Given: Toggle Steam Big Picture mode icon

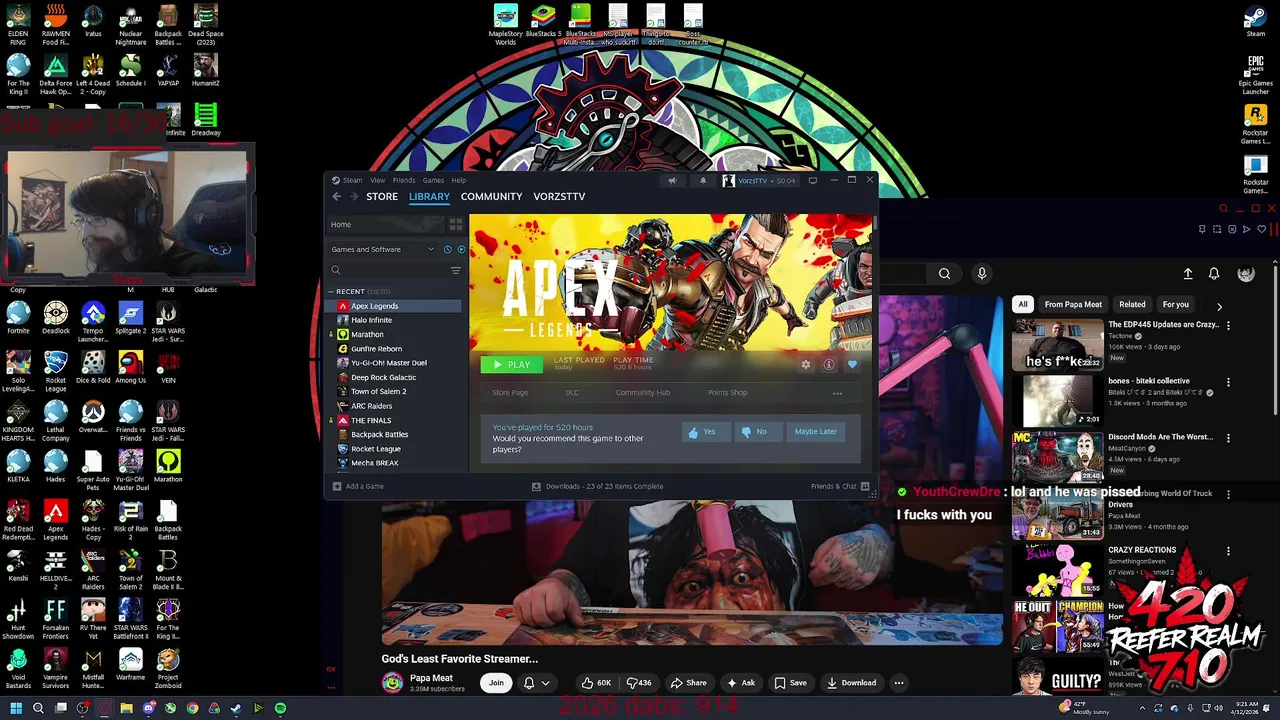Looking at the screenshot, I should tap(813, 181).
